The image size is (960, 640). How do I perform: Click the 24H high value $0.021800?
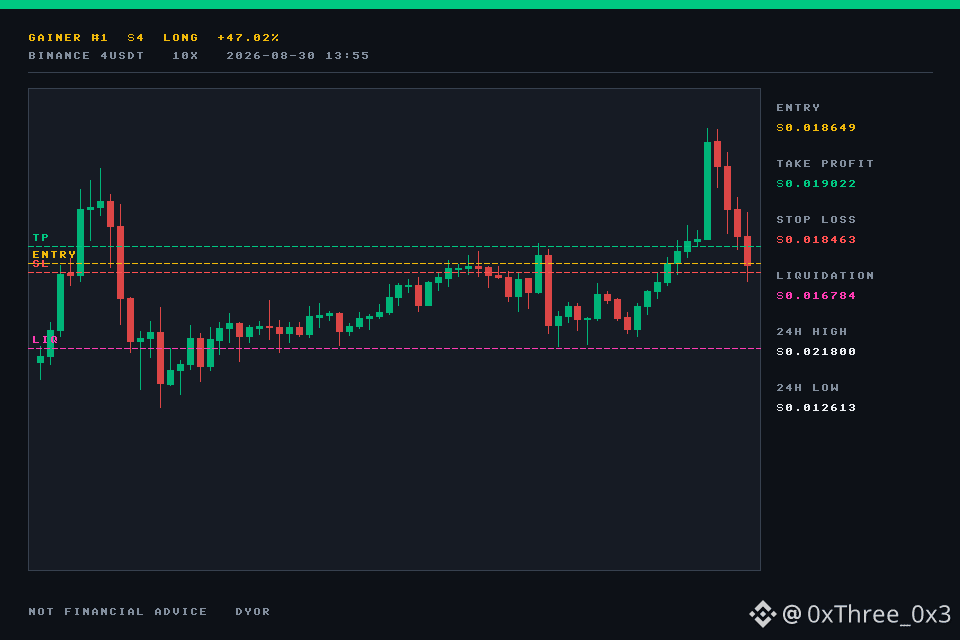(816, 352)
